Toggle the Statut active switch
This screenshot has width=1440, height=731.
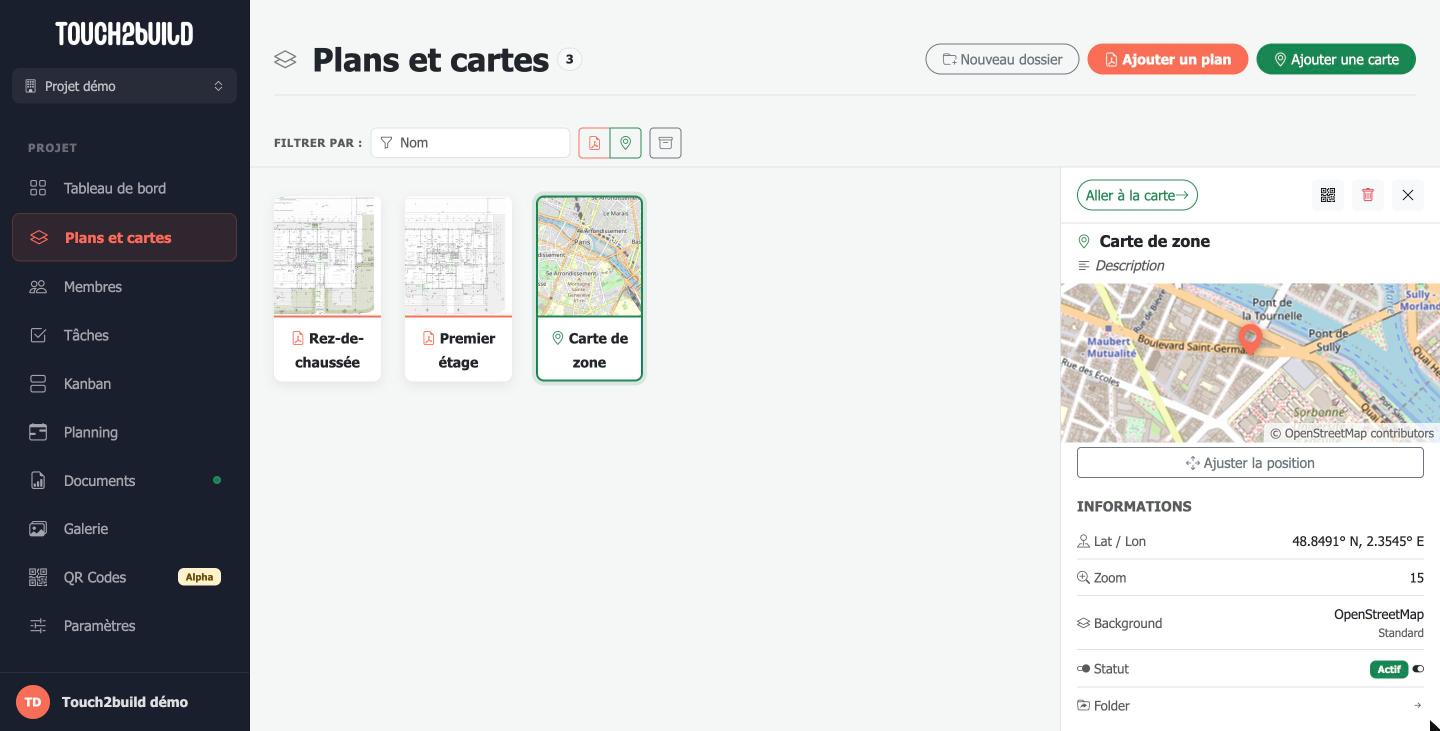tap(1418, 669)
